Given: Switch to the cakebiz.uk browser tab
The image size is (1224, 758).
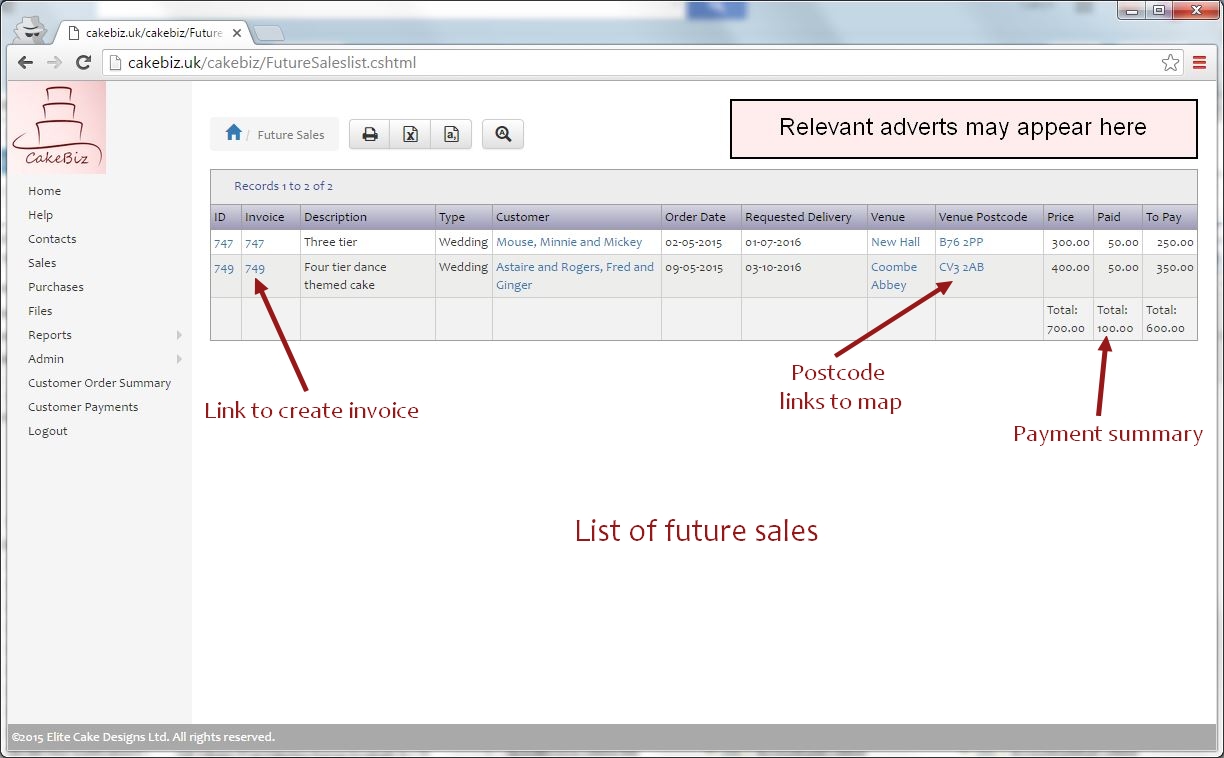Looking at the screenshot, I should click(x=155, y=31).
